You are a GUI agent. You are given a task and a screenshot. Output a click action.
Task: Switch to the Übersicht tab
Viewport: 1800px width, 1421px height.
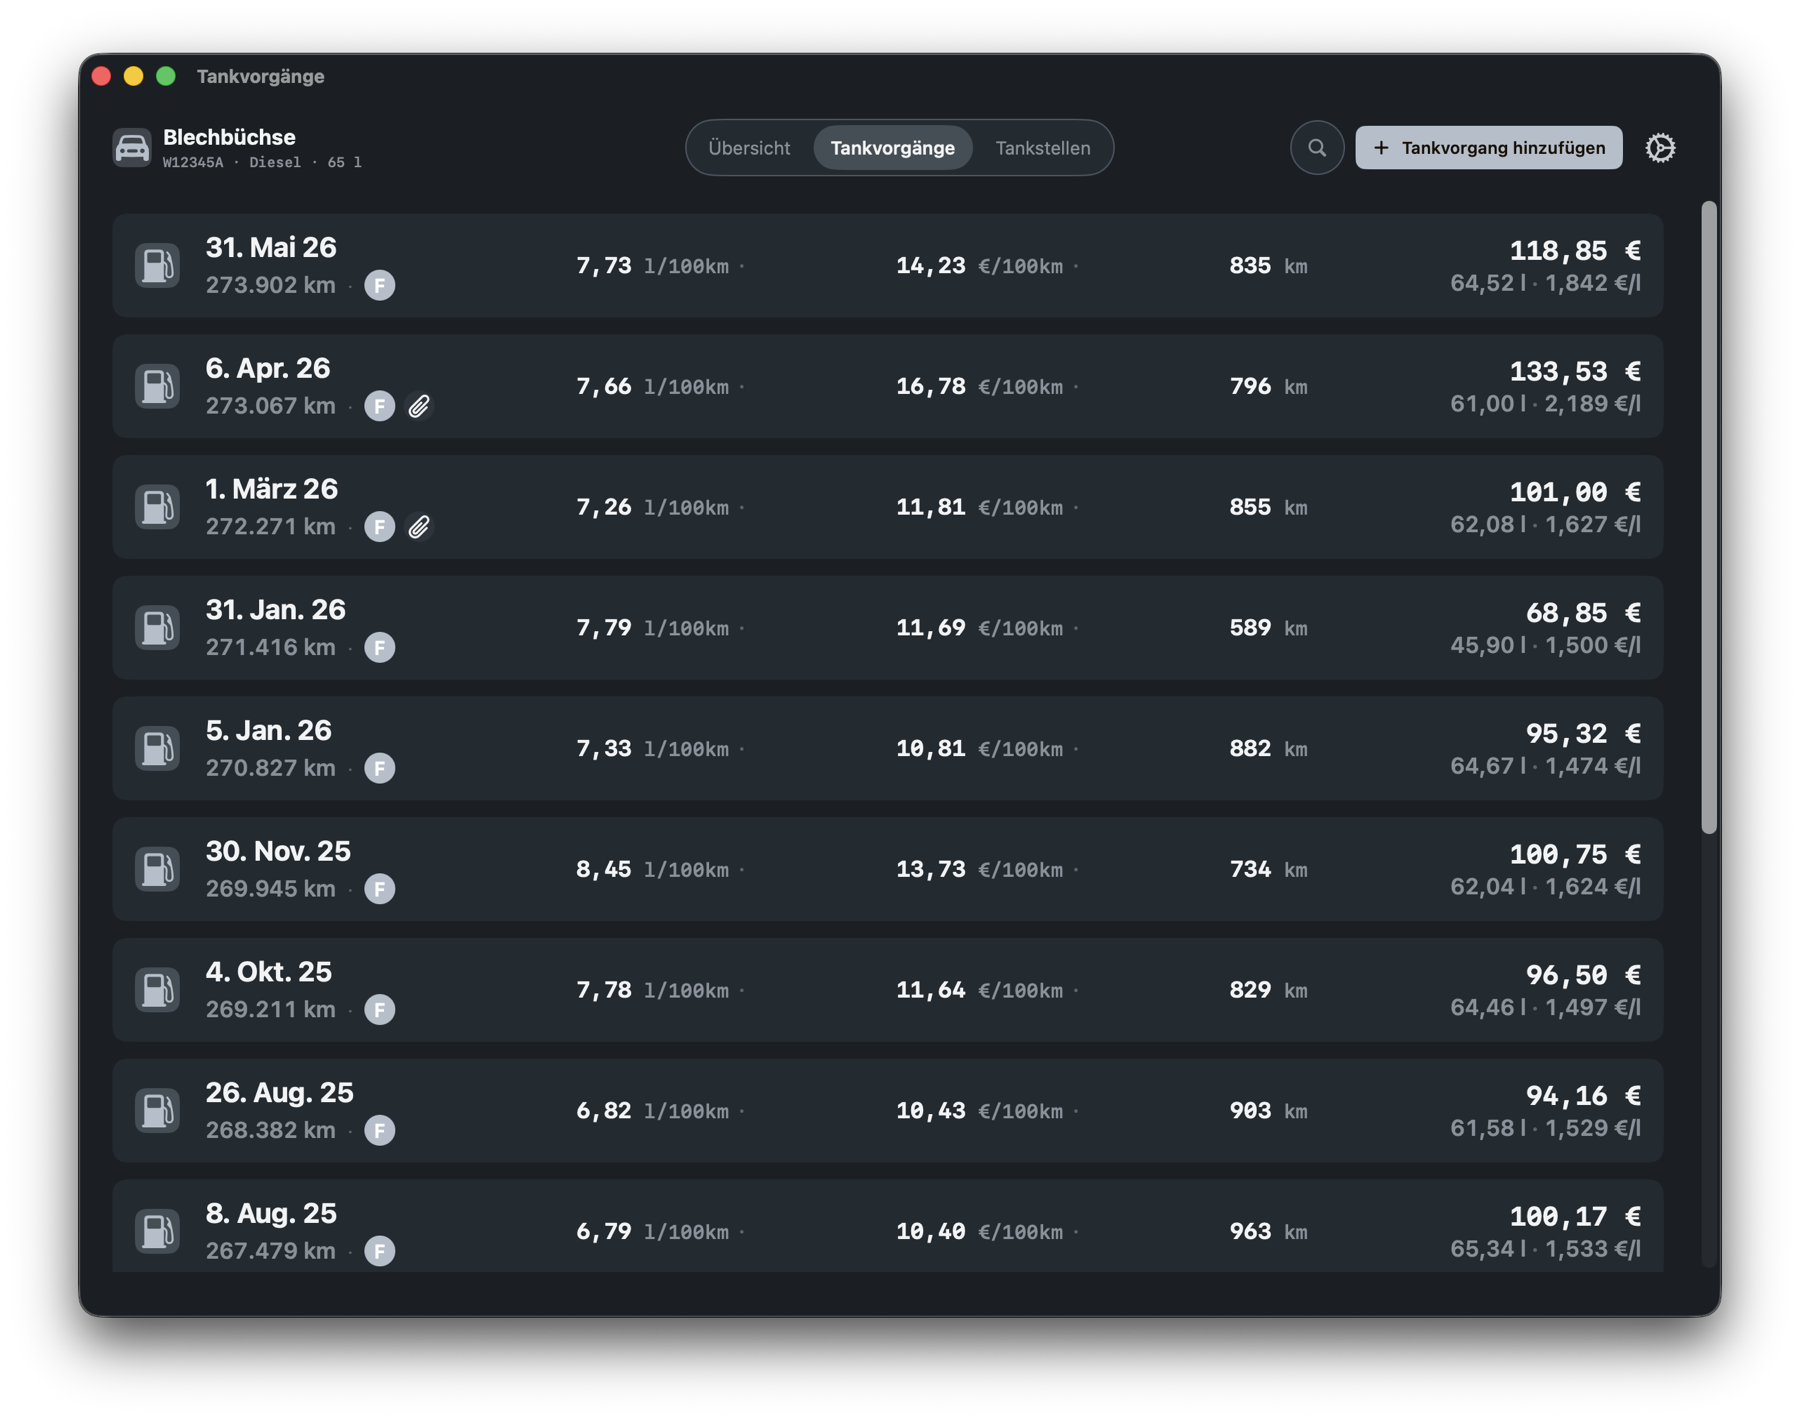click(749, 148)
